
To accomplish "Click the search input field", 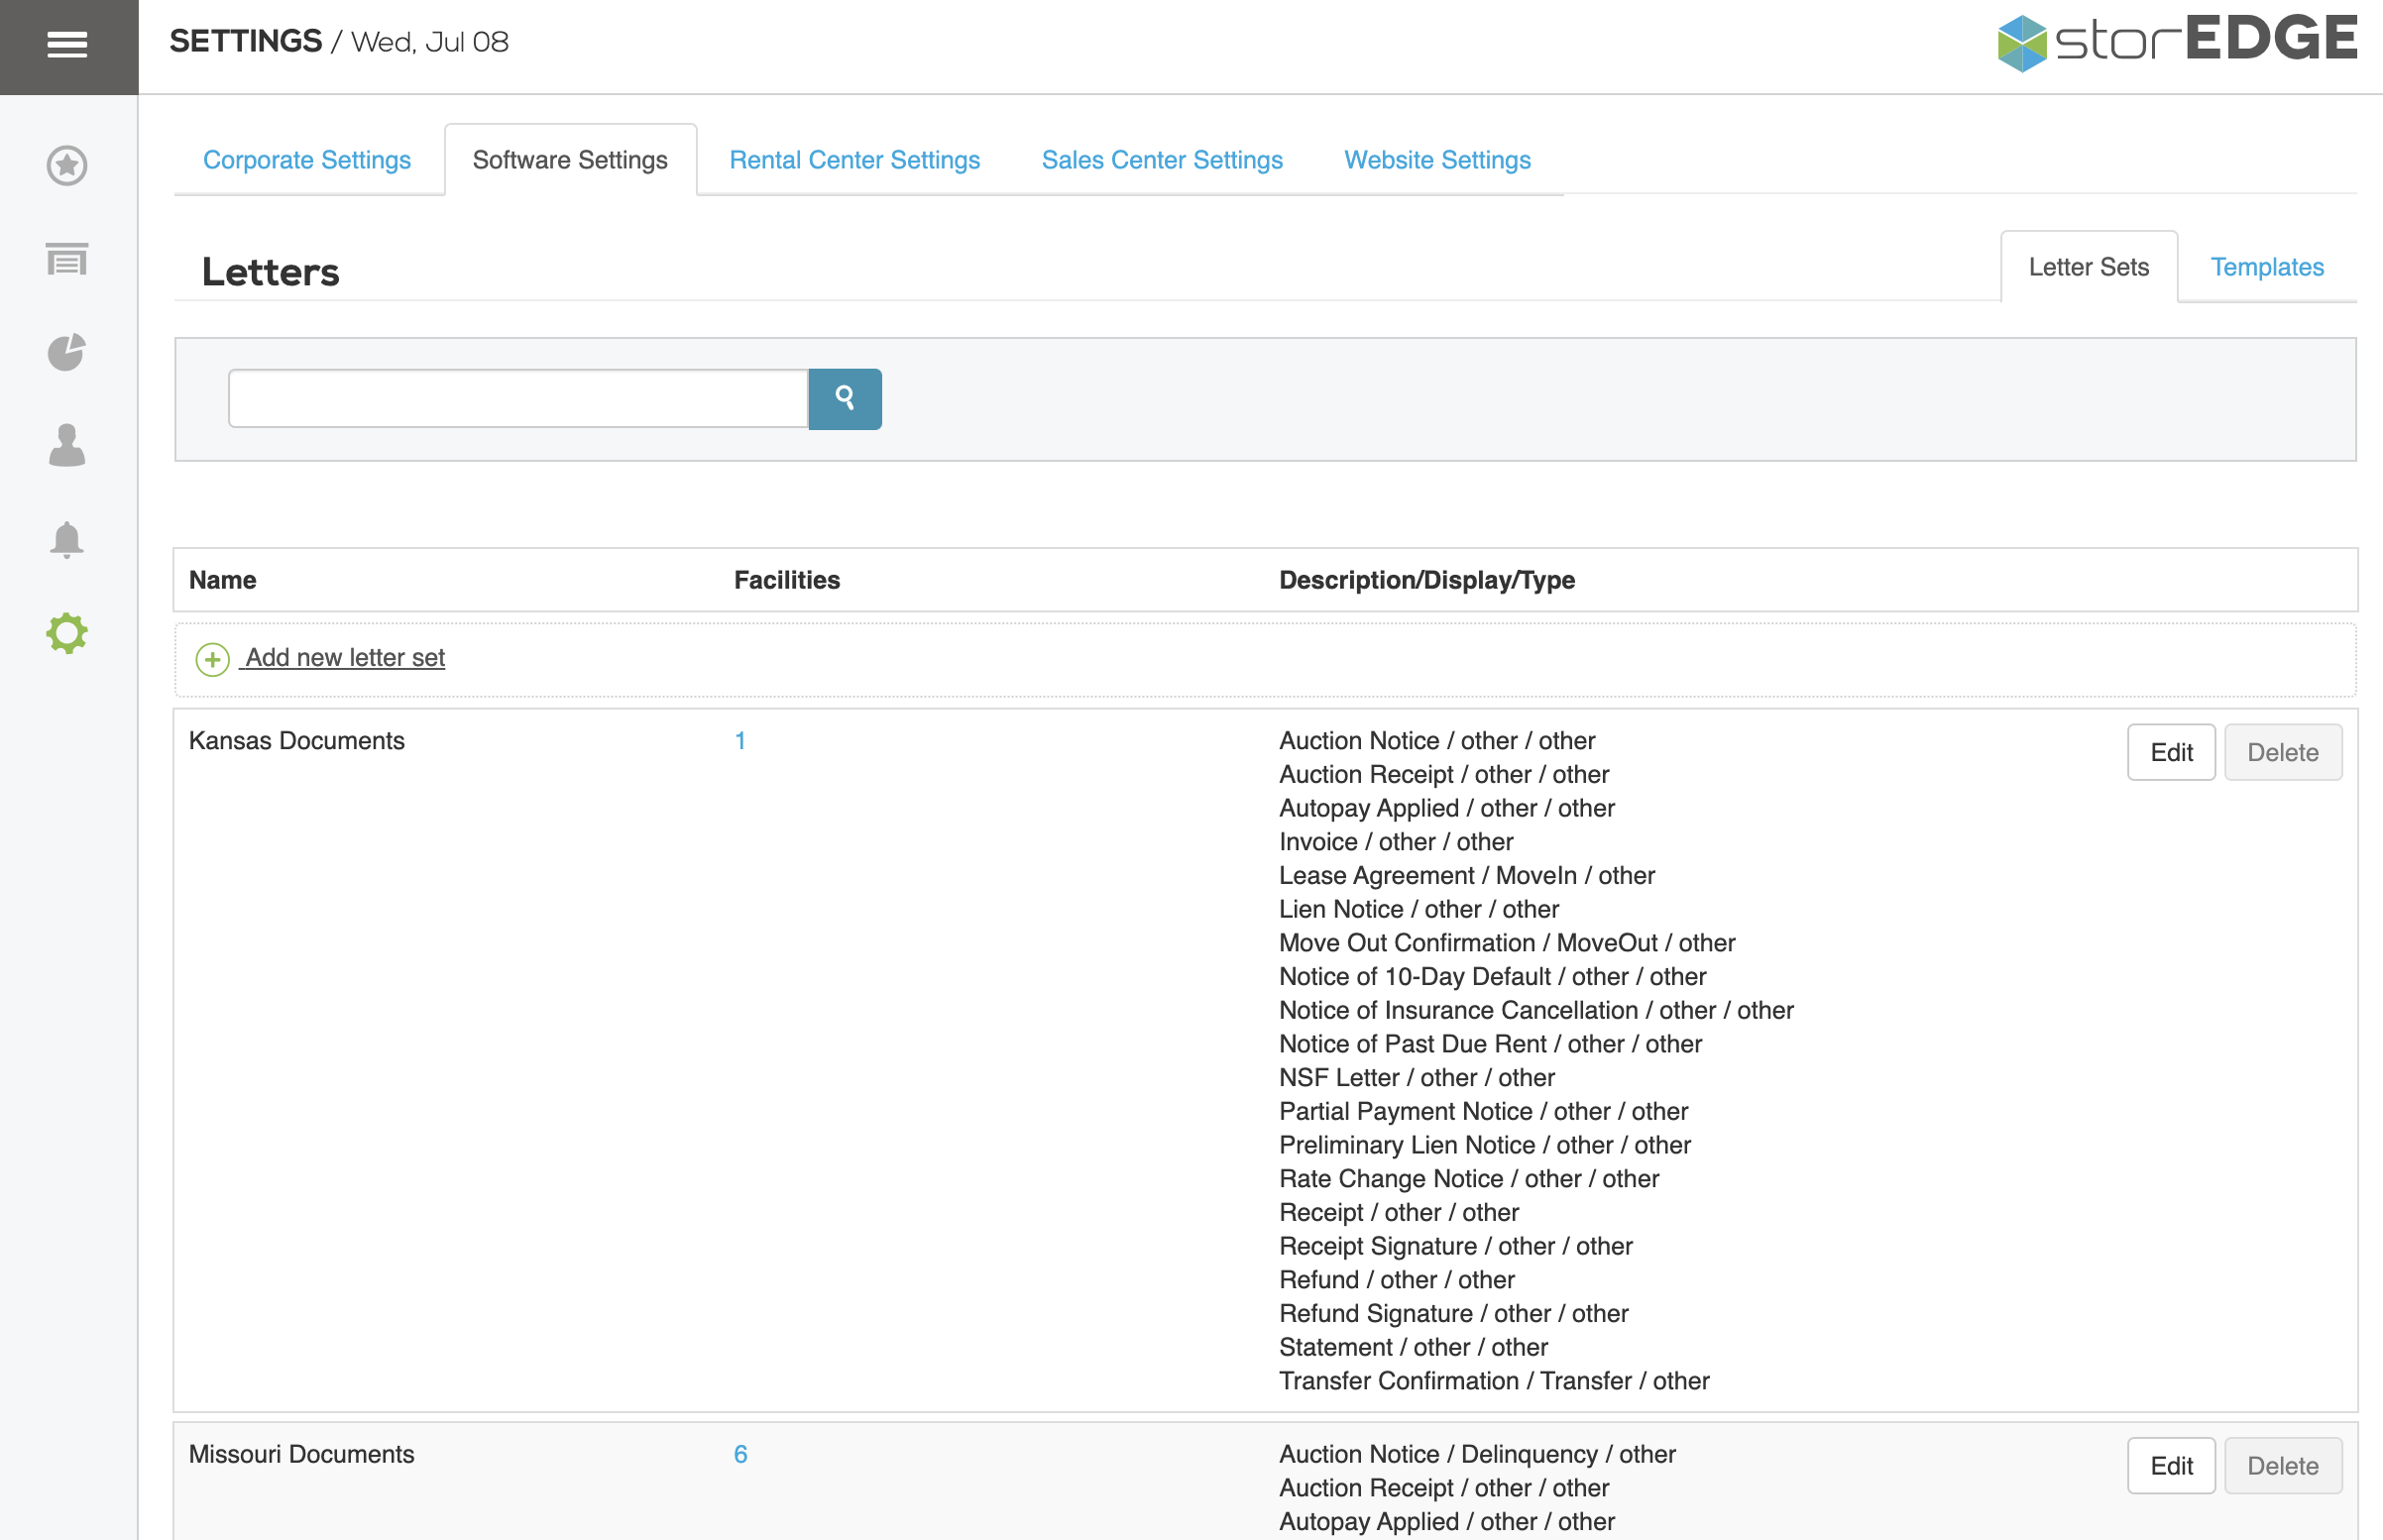I will click(x=519, y=397).
